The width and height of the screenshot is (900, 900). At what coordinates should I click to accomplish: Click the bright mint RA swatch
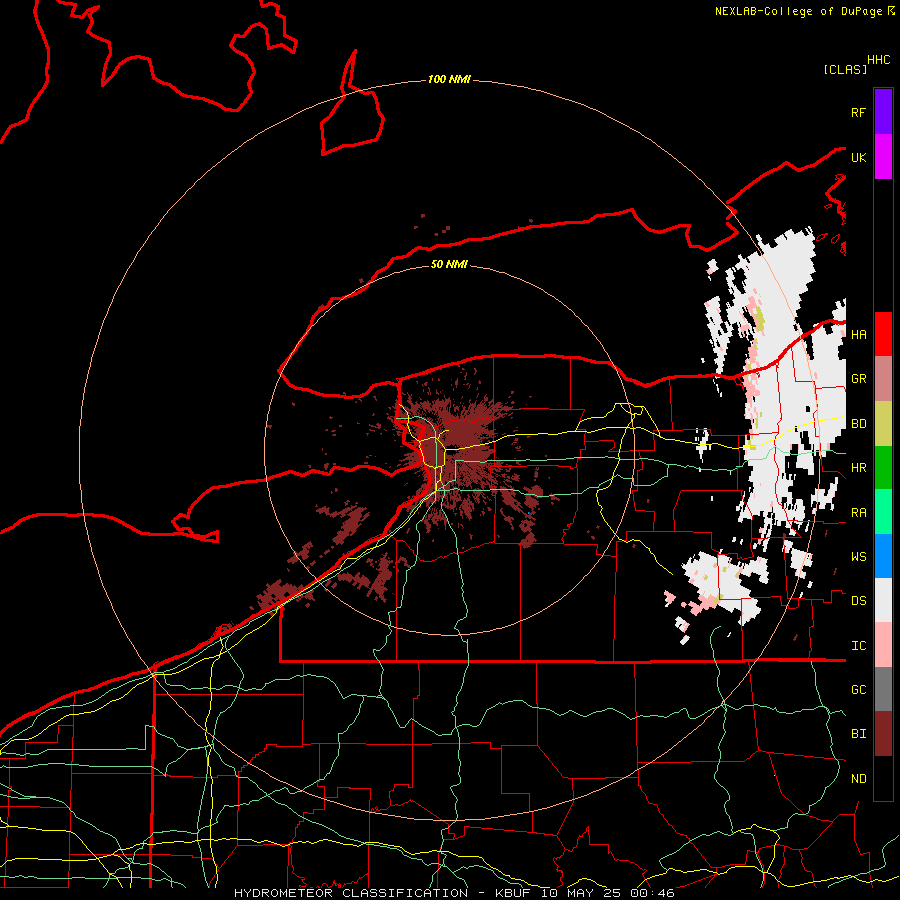pos(883,512)
